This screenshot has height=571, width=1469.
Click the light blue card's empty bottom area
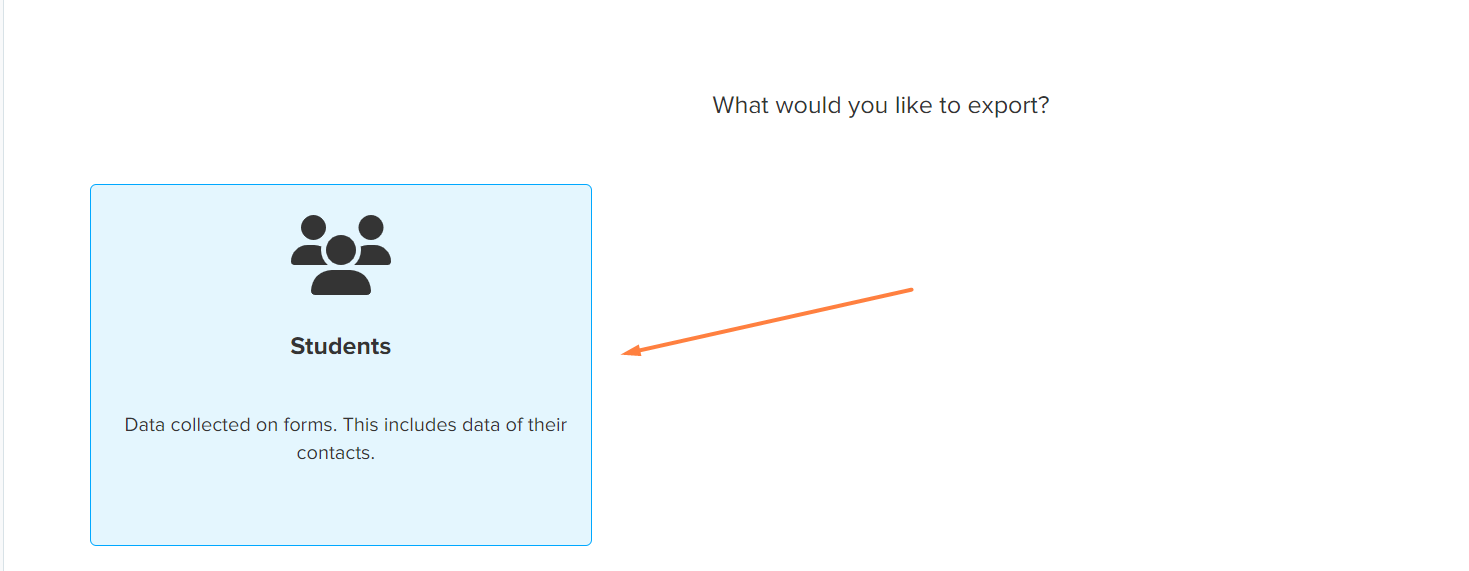pos(341,505)
